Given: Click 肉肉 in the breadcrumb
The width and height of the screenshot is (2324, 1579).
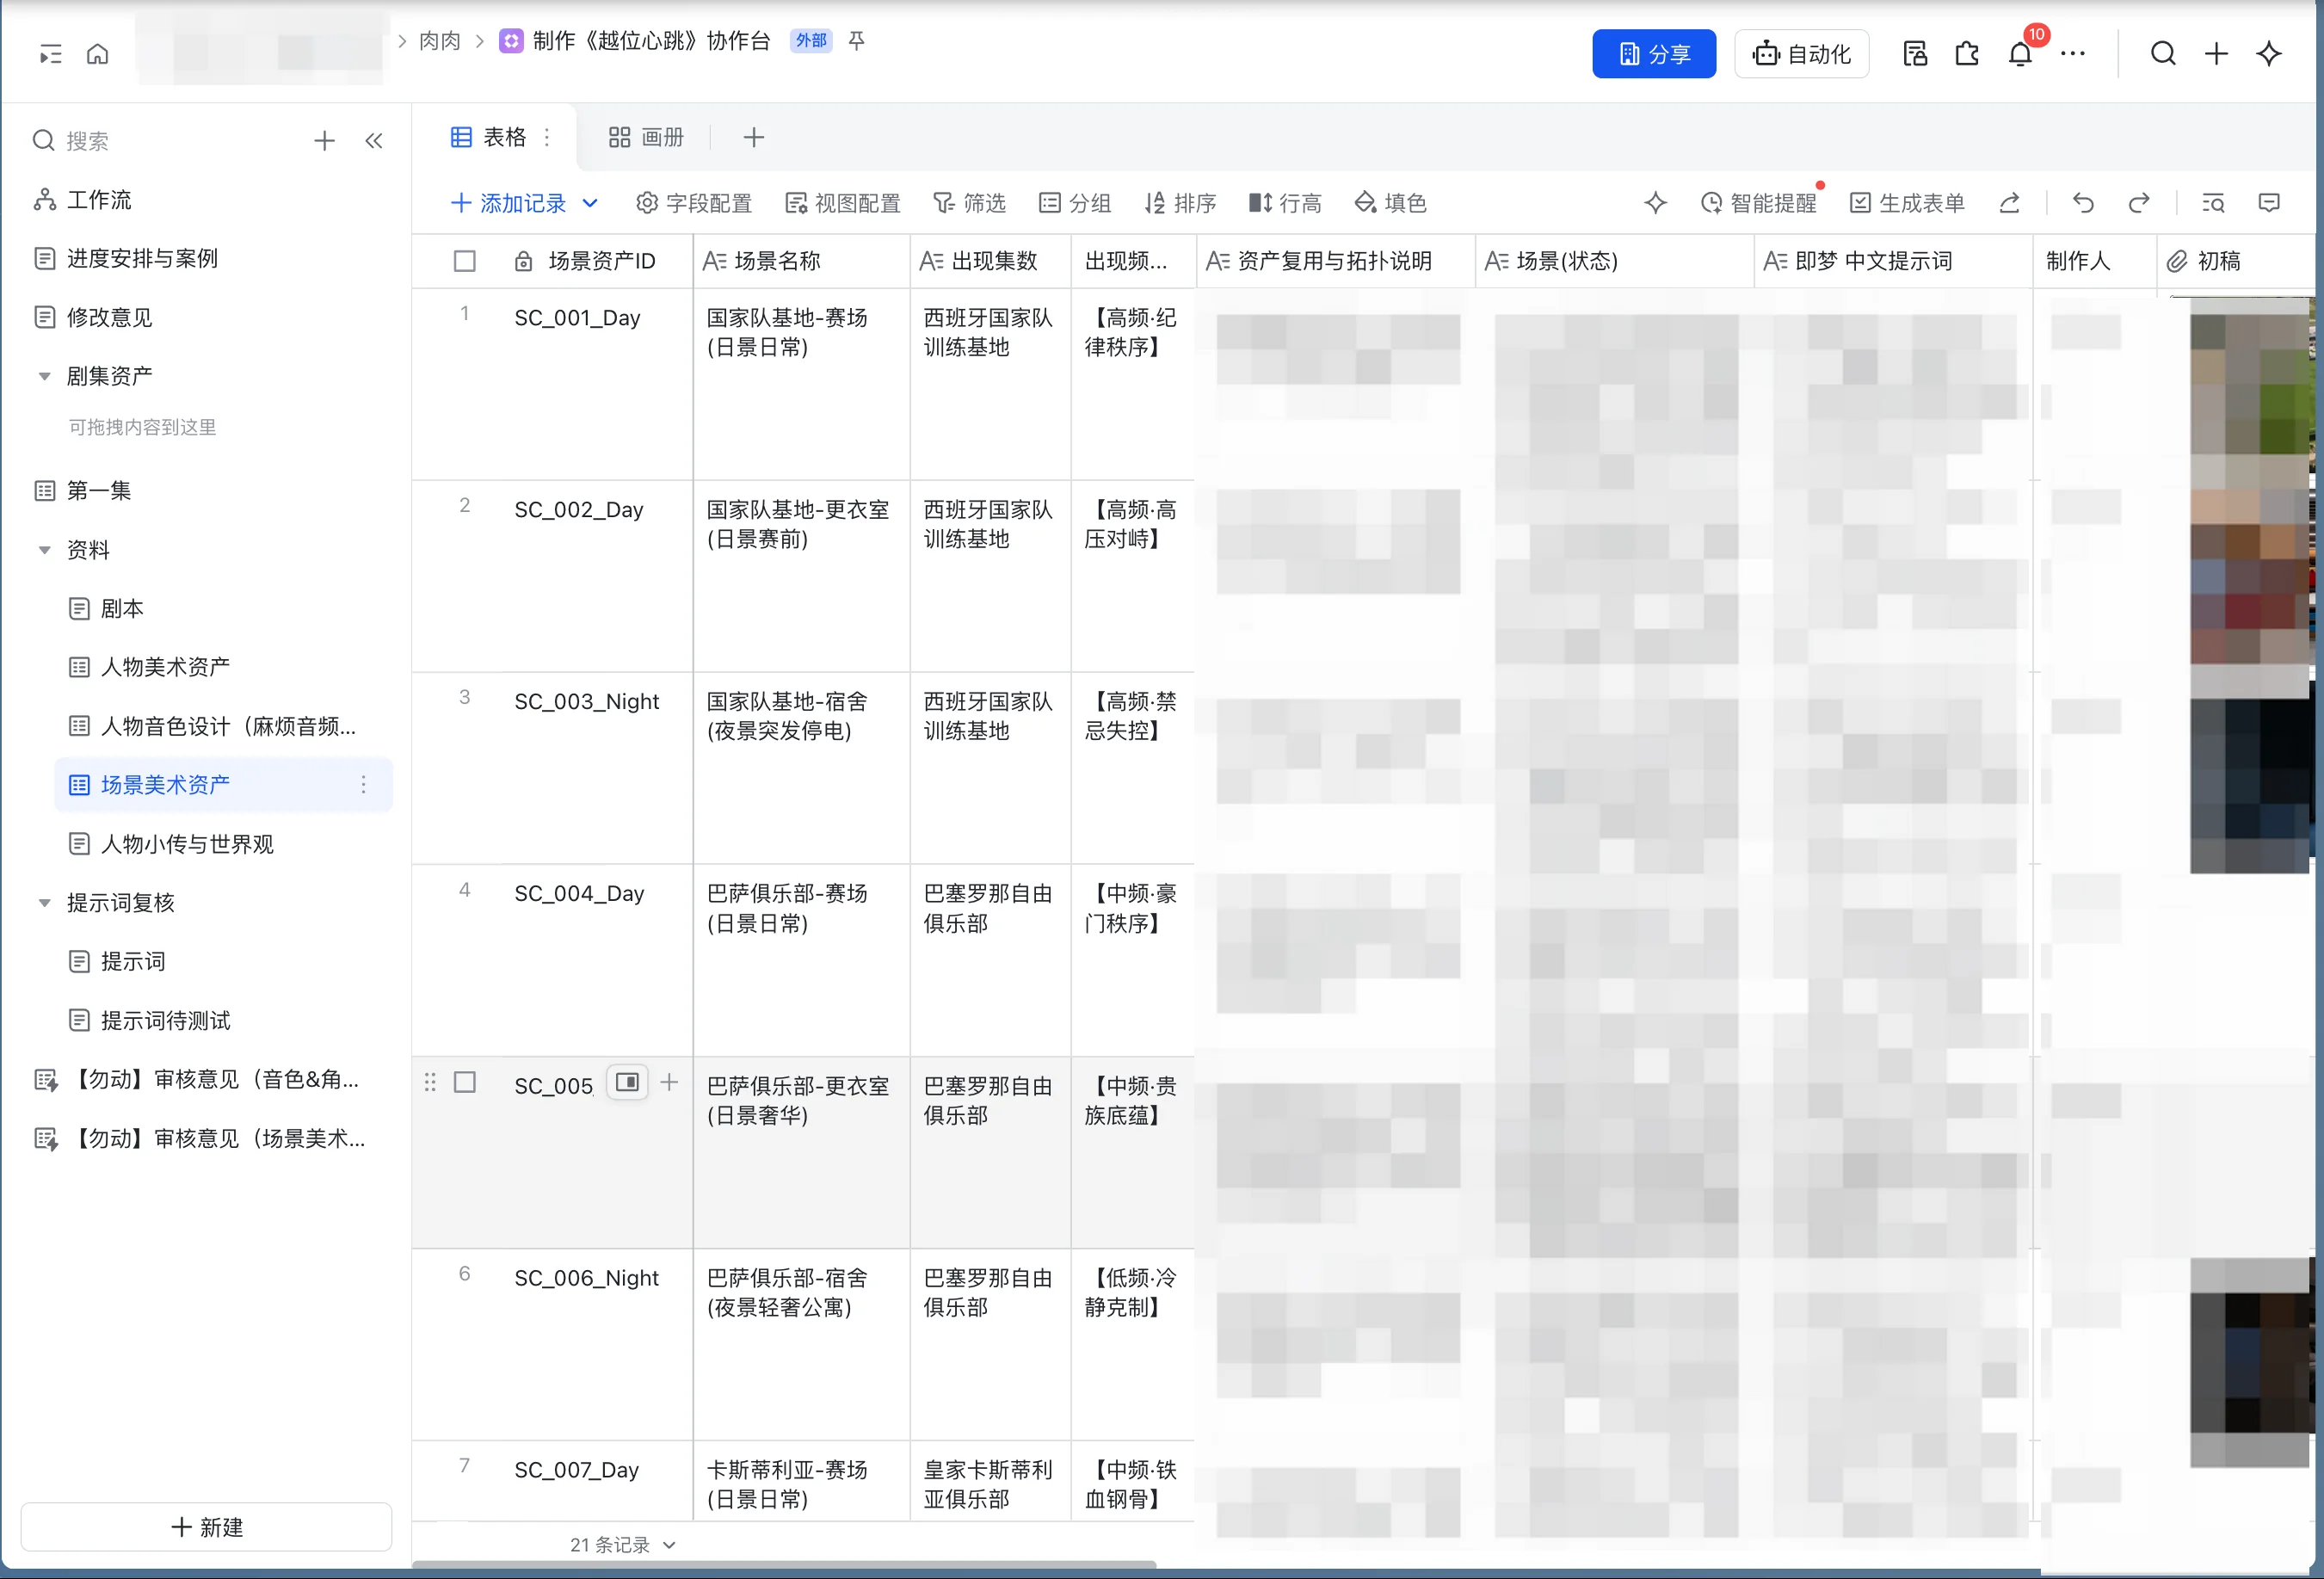Looking at the screenshot, I should coord(439,41).
